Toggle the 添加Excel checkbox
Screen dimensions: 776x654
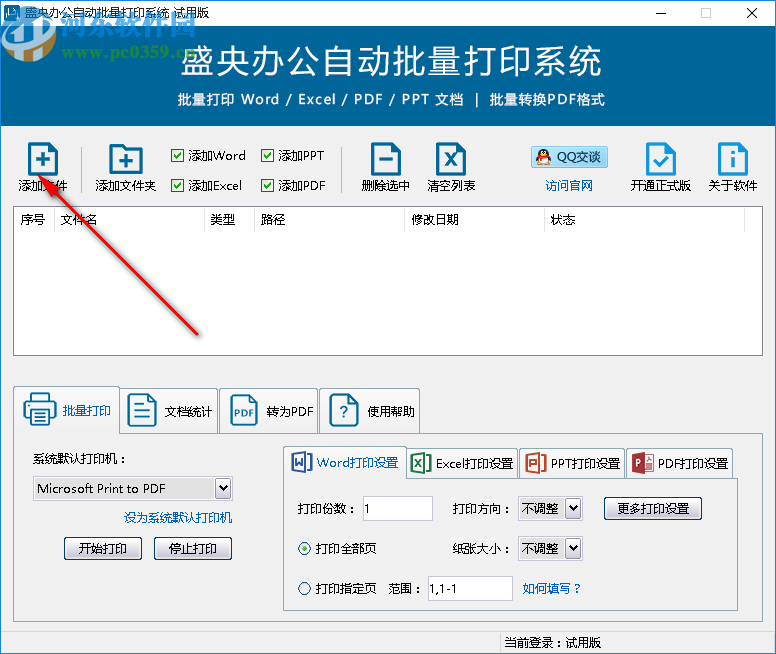click(177, 186)
